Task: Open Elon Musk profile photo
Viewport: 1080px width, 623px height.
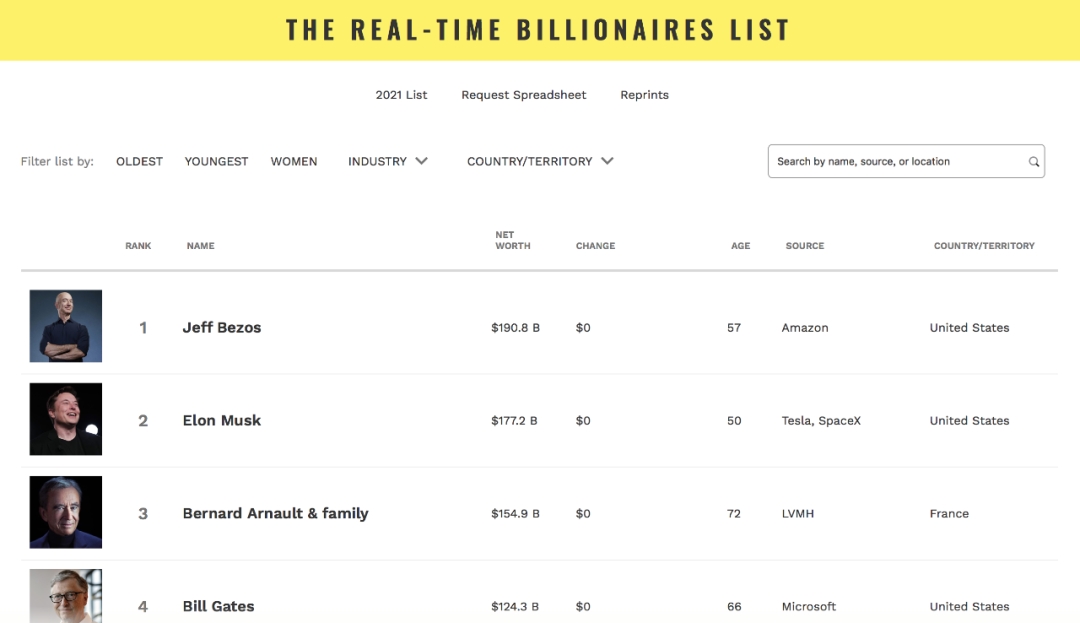Action: coord(66,419)
